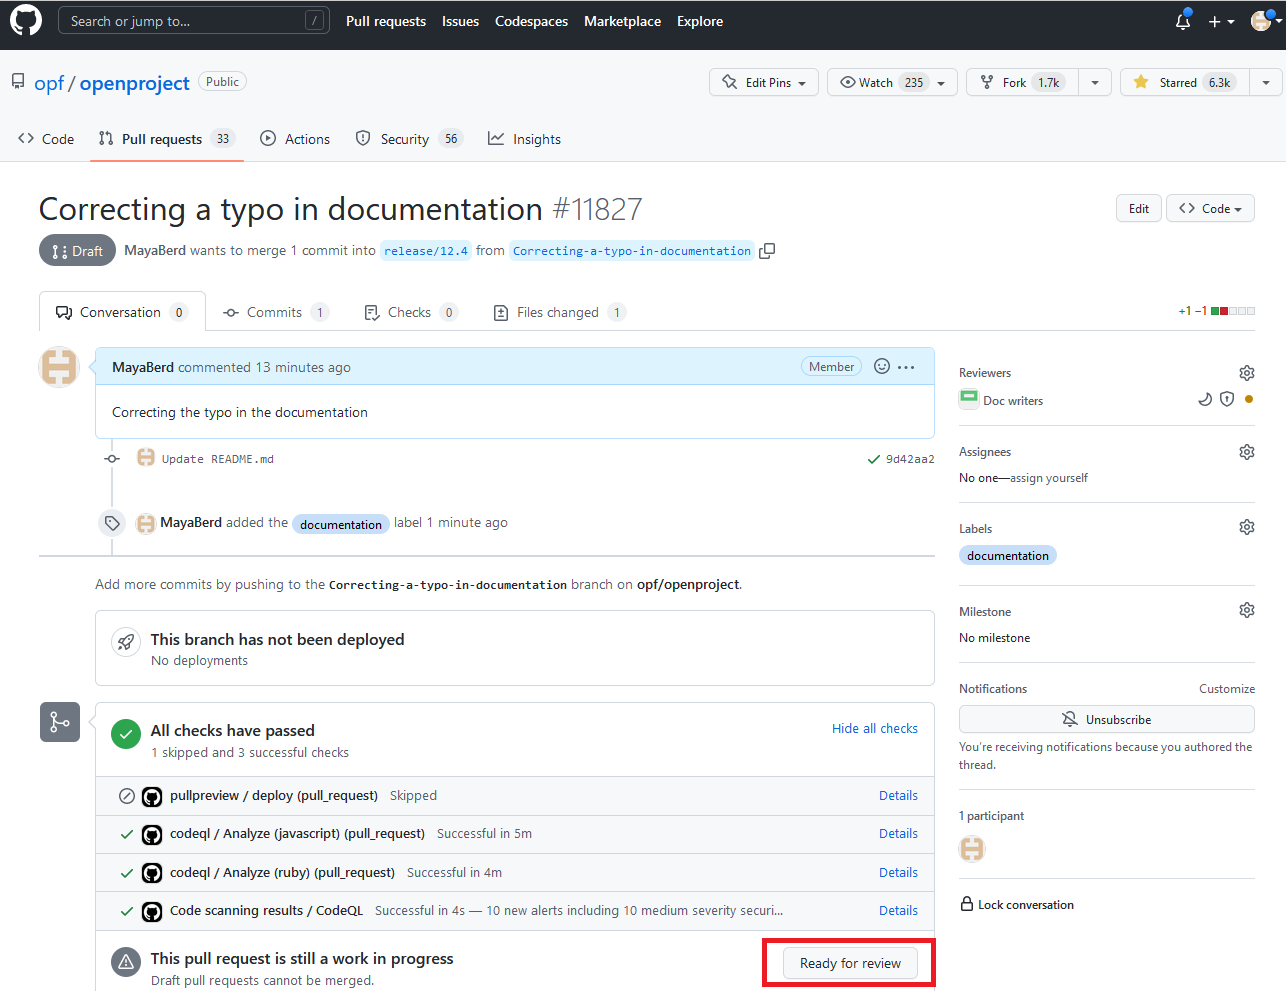
Task: Open comment's three-dot options menu
Action: [x=906, y=367]
